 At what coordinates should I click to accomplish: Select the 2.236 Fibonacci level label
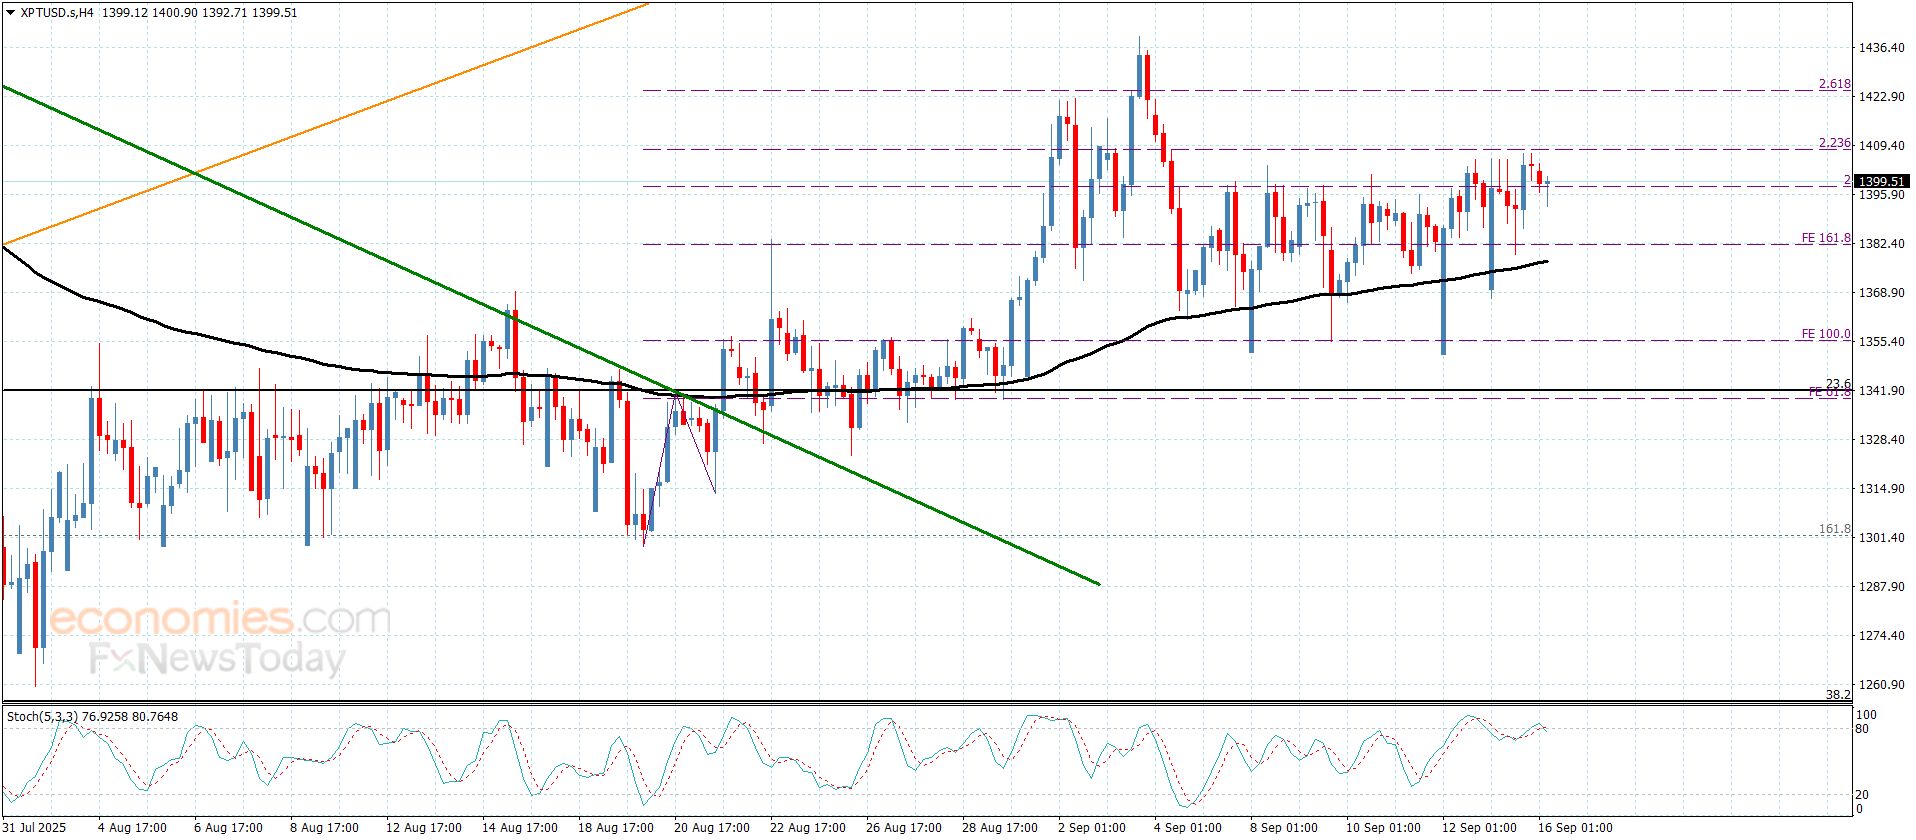click(x=1834, y=143)
